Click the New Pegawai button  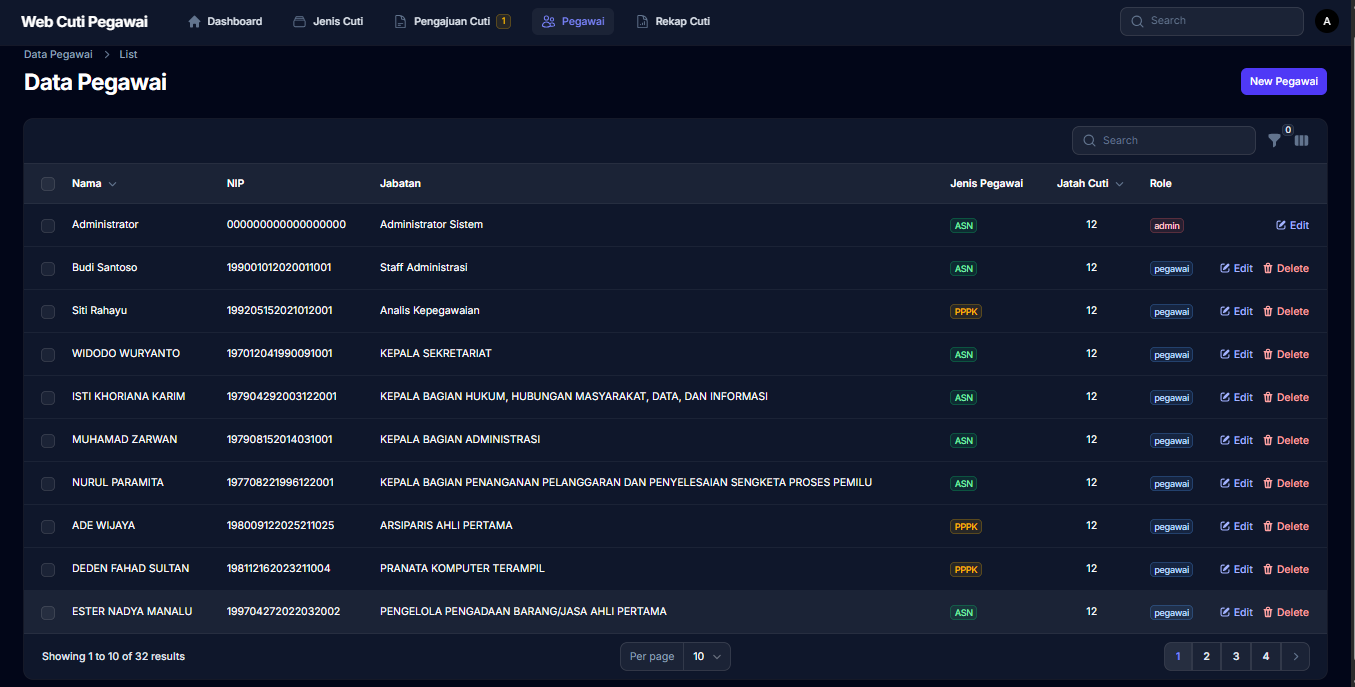click(1283, 82)
